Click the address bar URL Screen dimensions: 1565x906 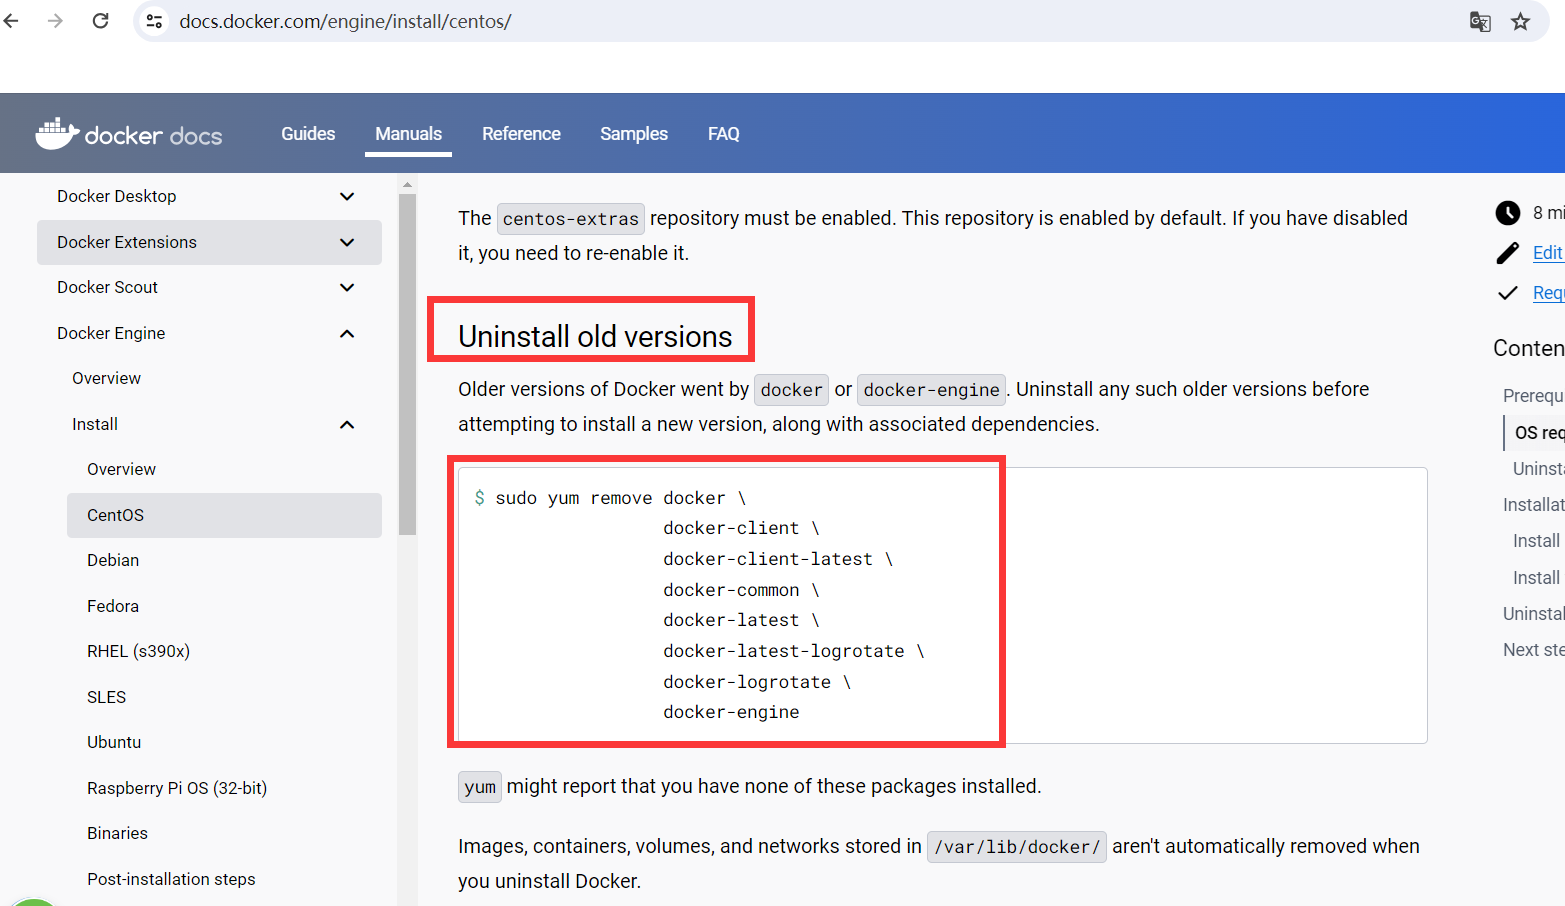(x=345, y=21)
